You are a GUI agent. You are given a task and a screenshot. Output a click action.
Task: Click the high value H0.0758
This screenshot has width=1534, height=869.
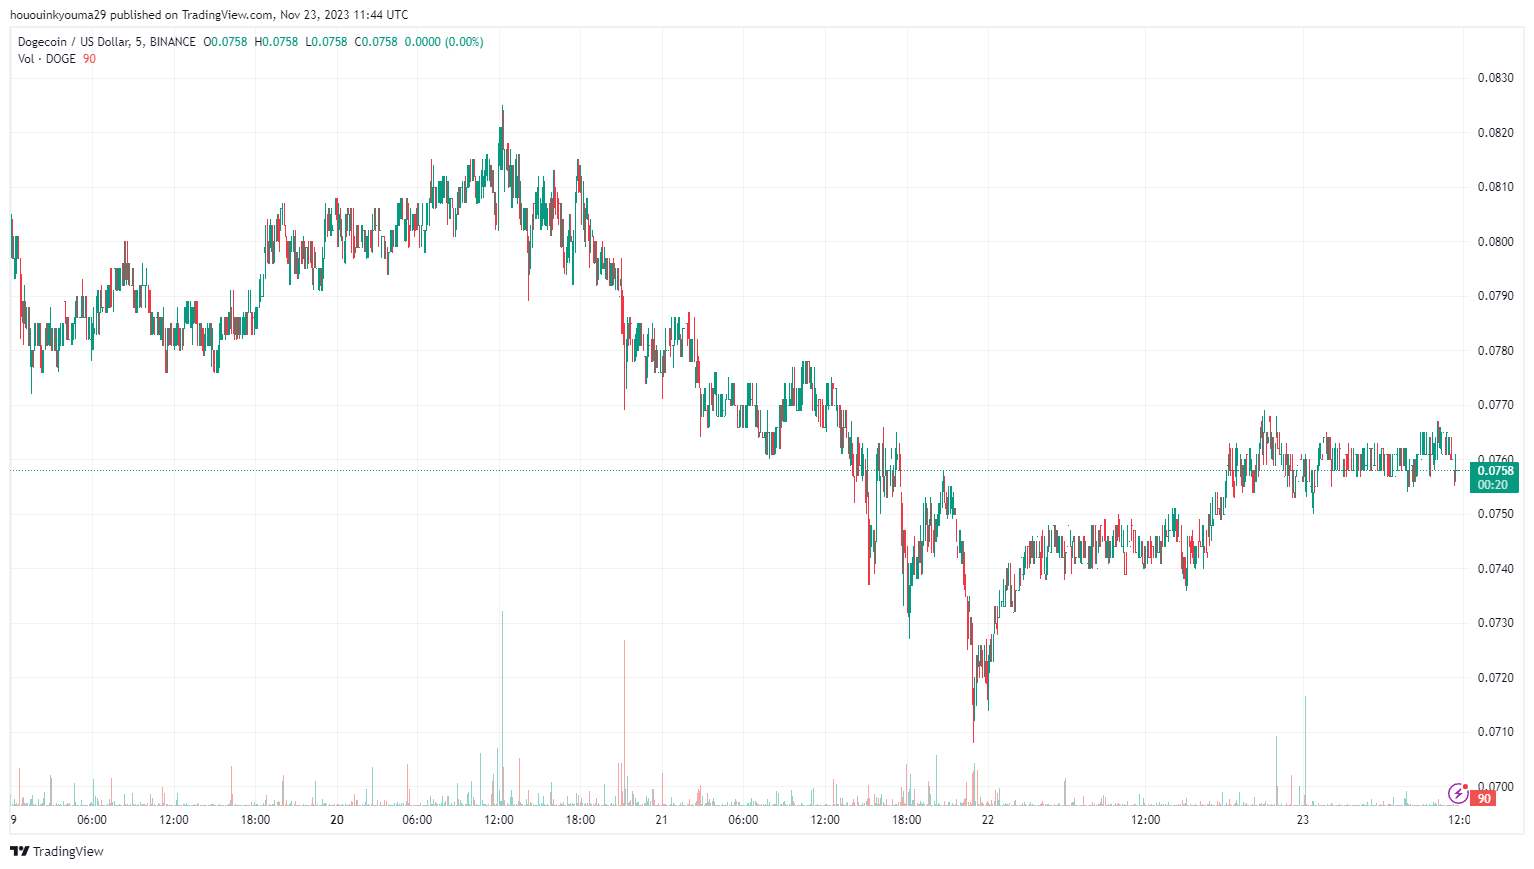(x=276, y=42)
